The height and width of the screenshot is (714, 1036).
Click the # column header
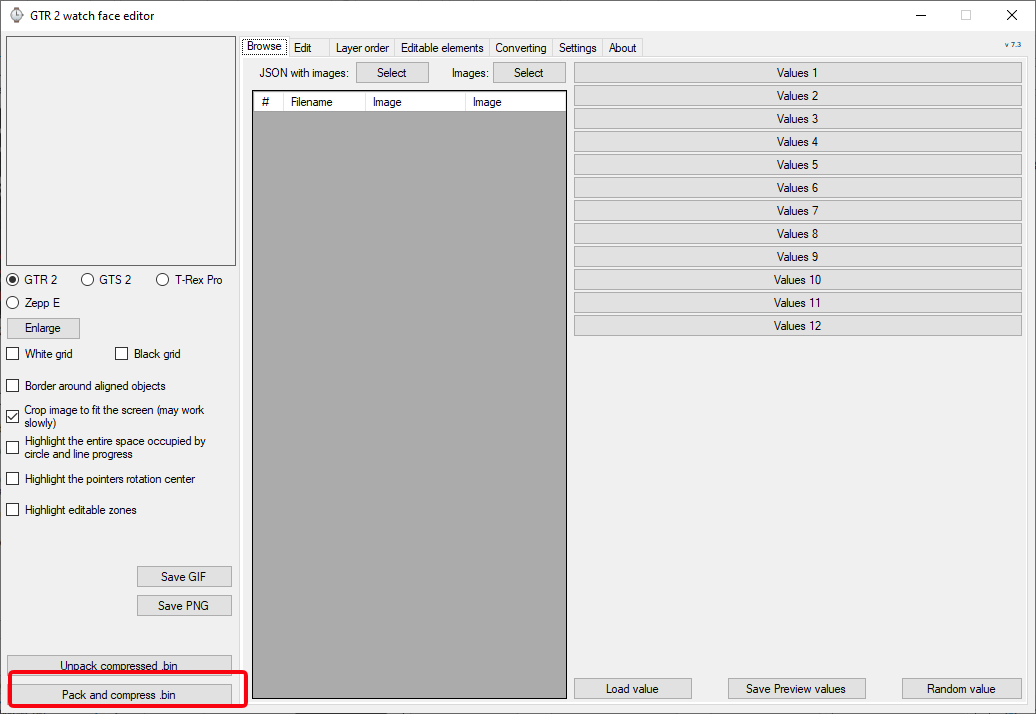(268, 102)
